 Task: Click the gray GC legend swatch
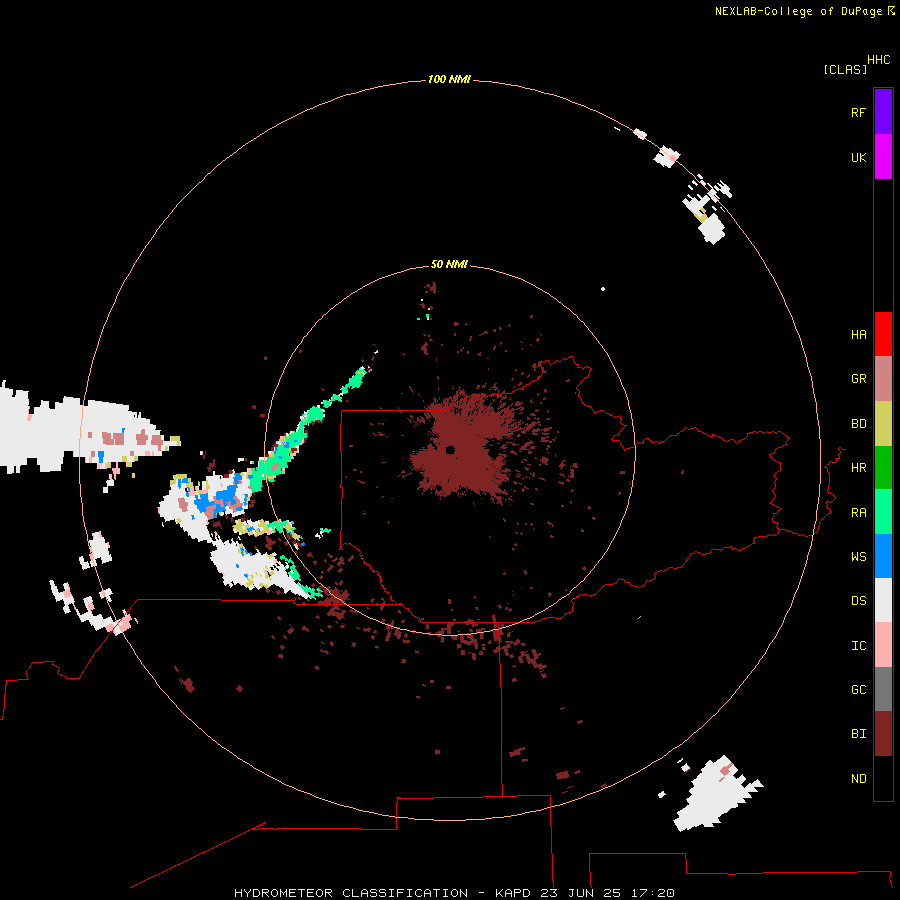[x=883, y=689]
